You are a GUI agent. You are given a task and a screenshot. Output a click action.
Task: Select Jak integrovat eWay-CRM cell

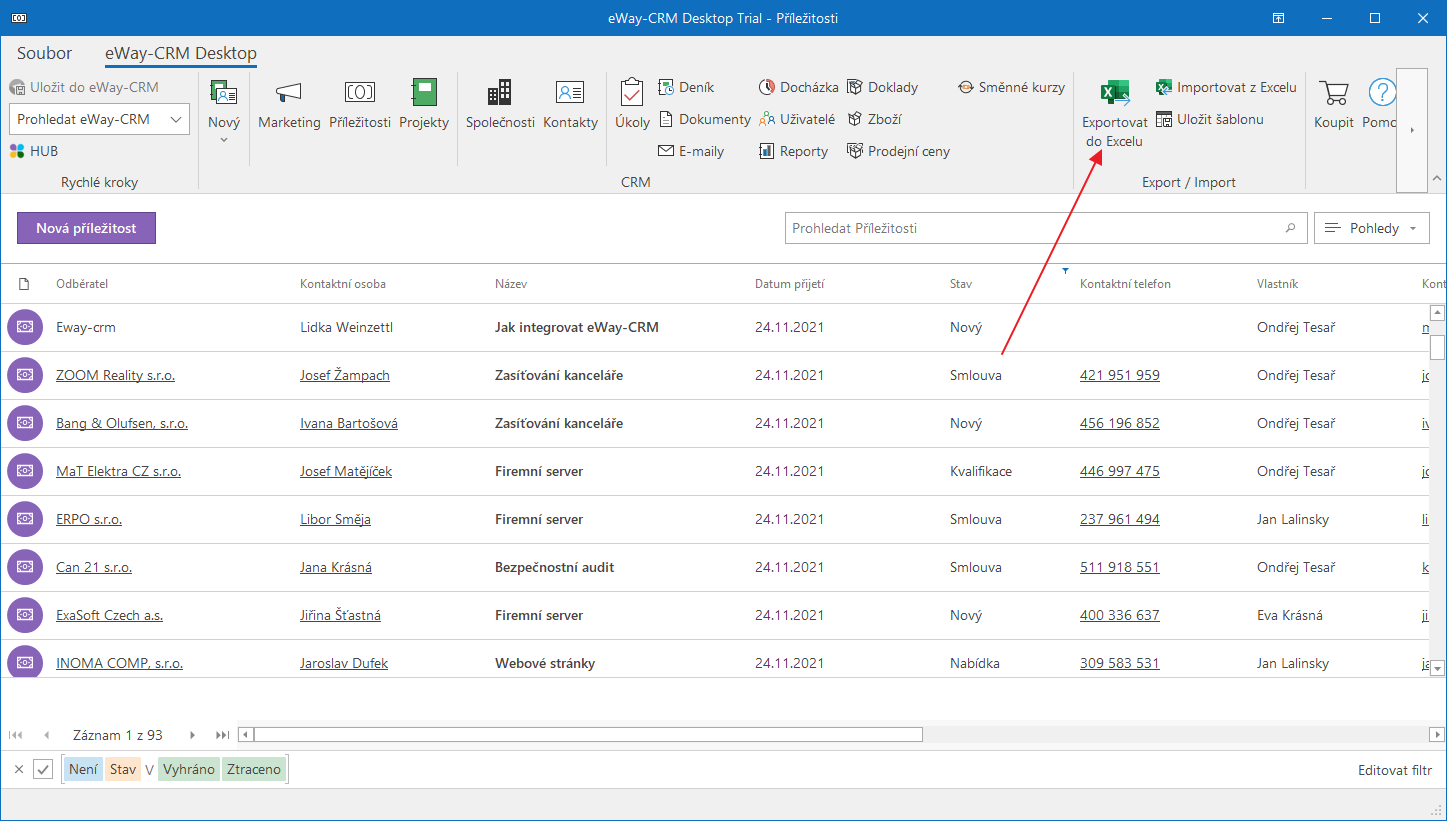(x=577, y=327)
